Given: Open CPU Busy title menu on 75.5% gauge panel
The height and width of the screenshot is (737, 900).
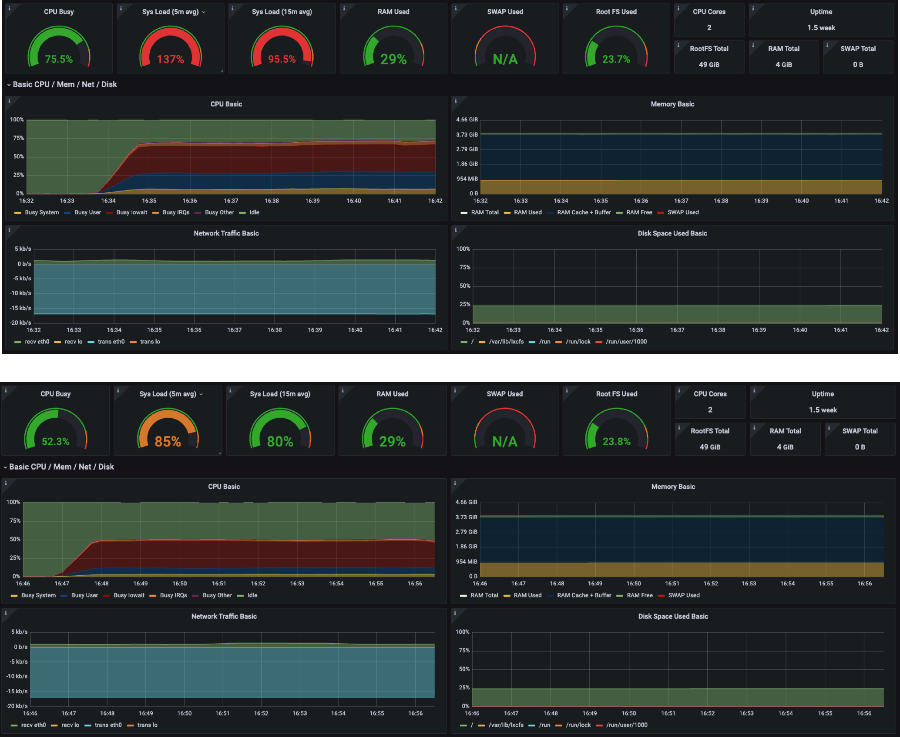Looking at the screenshot, I should pyautogui.click(x=59, y=11).
